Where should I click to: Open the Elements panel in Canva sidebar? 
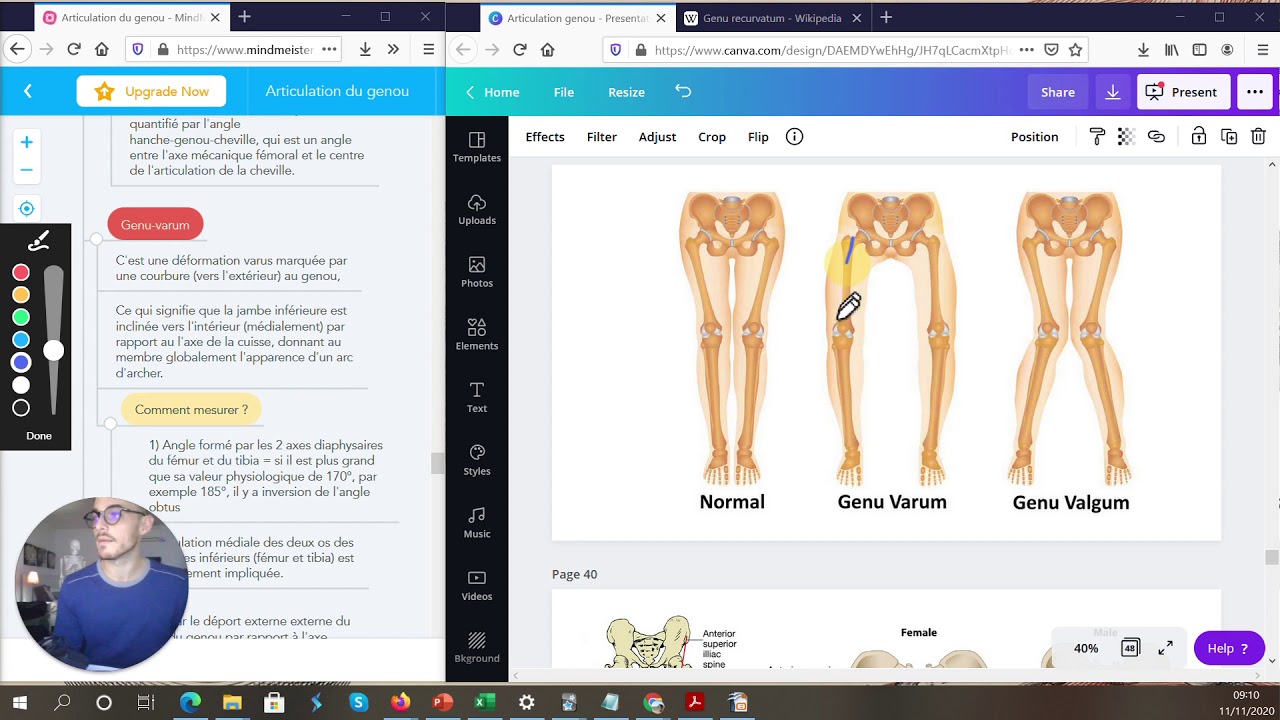[477, 335]
